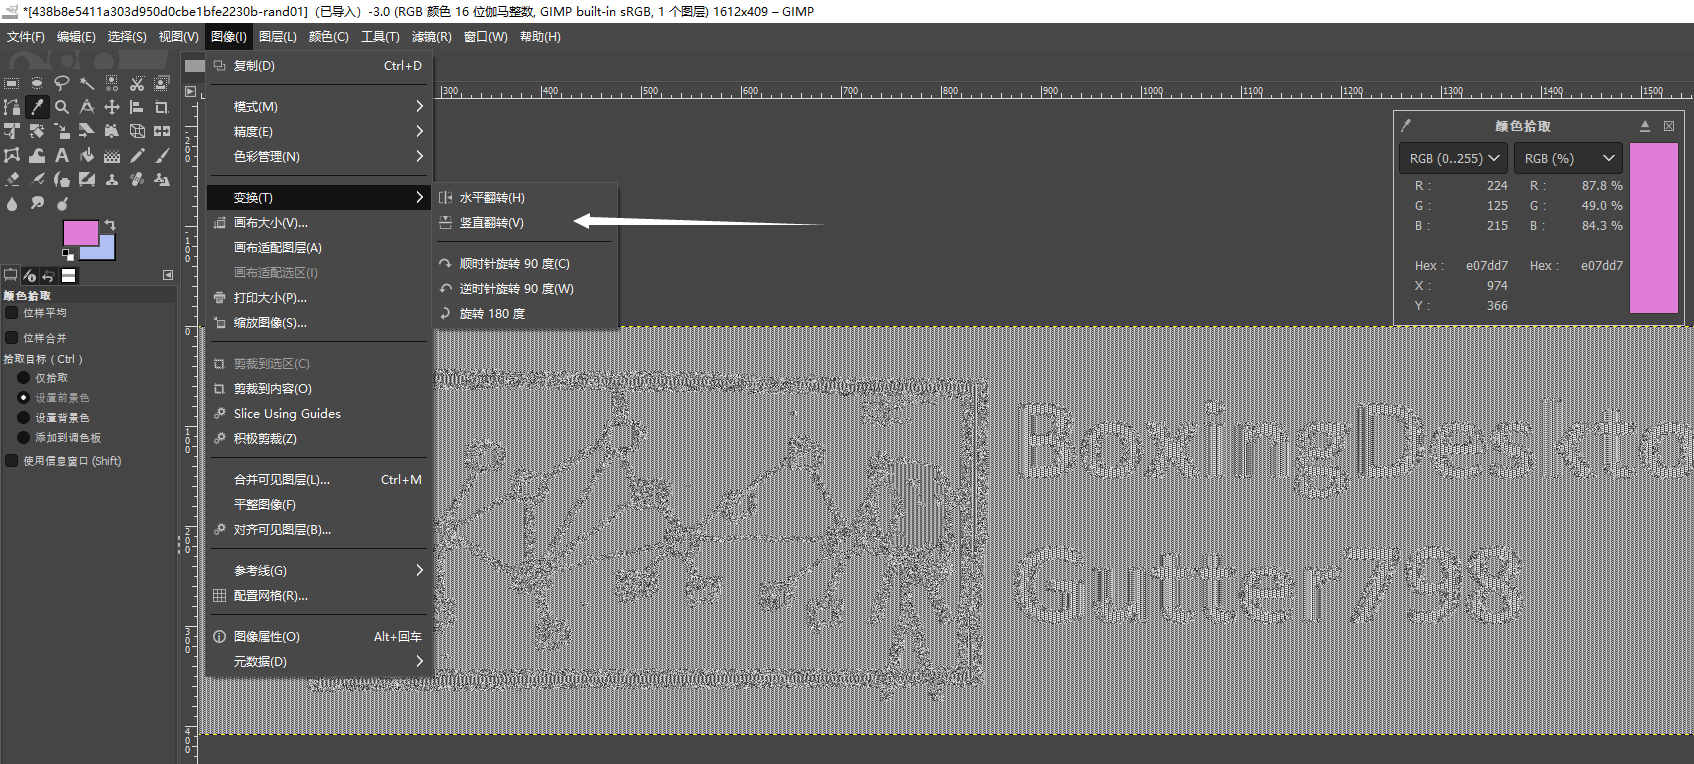The height and width of the screenshot is (764, 1694).
Task: Select the Move tool
Action: (x=112, y=107)
